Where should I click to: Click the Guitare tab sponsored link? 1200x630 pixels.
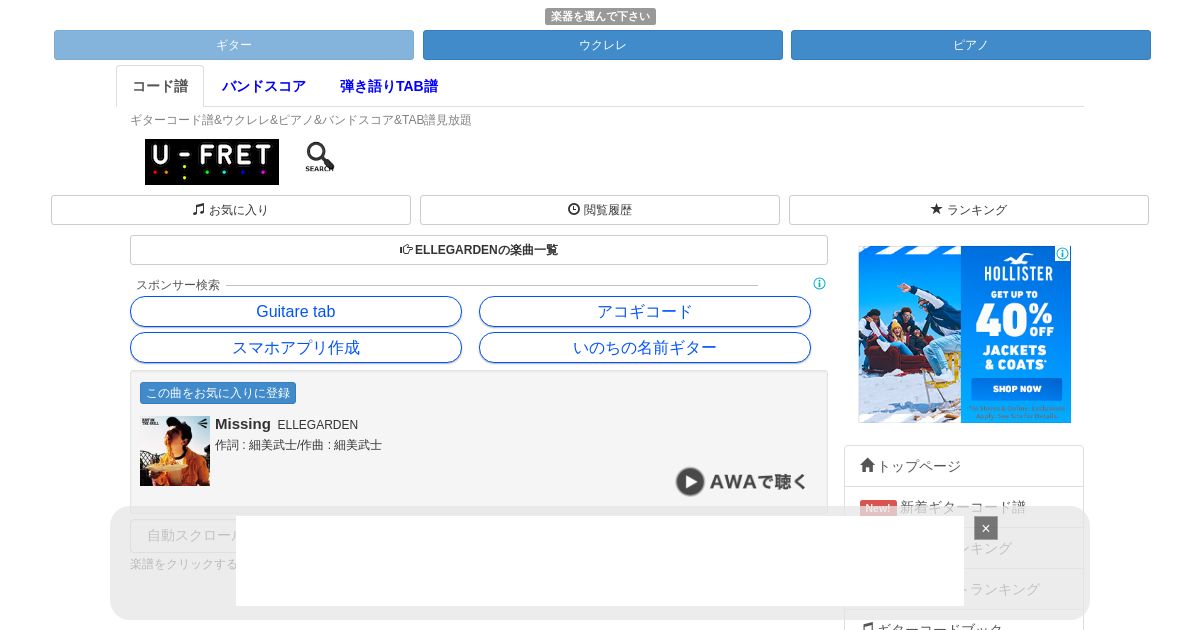click(296, 312)
